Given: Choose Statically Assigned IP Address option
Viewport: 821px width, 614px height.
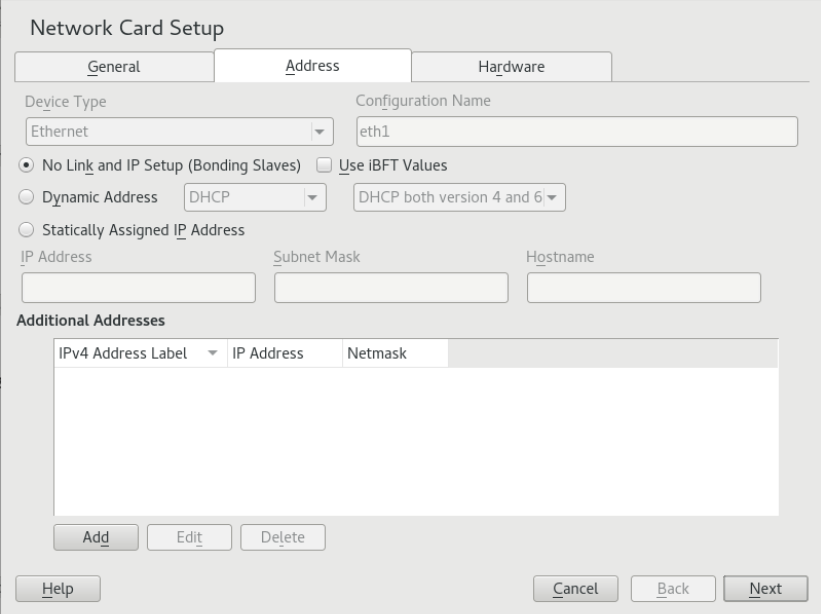Looking at the screenshot, I should point(27,230).
